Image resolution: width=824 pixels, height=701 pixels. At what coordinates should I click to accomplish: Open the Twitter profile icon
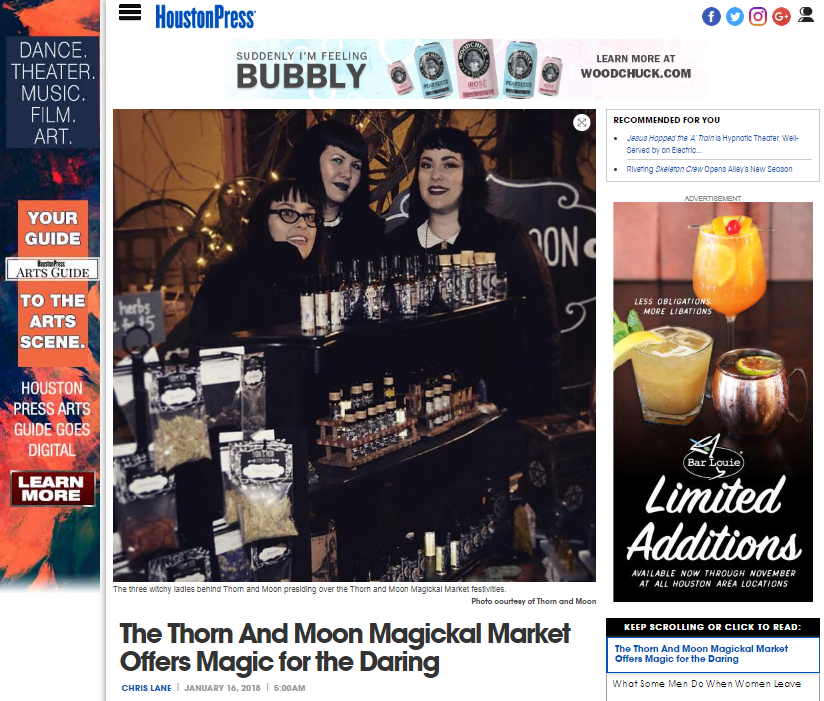point(735,16)
